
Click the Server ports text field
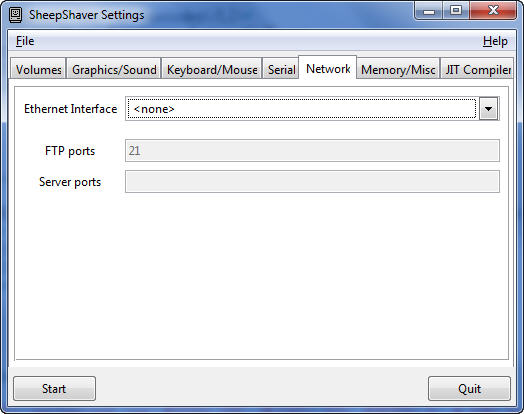click(312, 181)
